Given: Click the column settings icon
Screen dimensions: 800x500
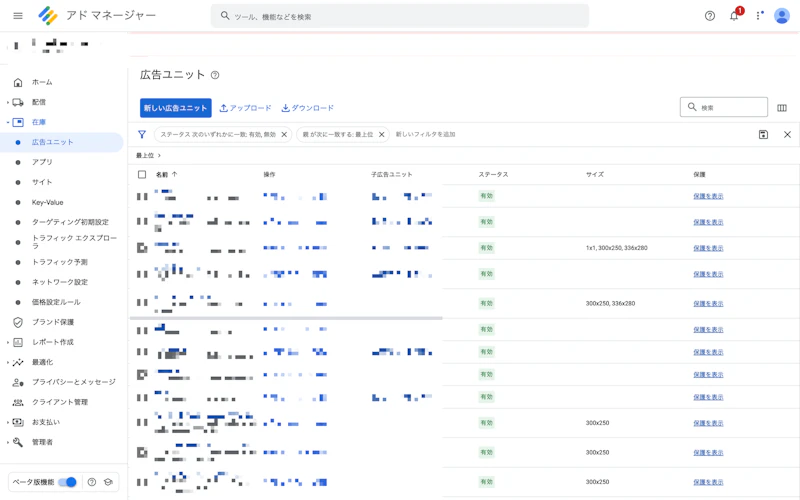Looking at the screenshot, I should coord(782,108).
